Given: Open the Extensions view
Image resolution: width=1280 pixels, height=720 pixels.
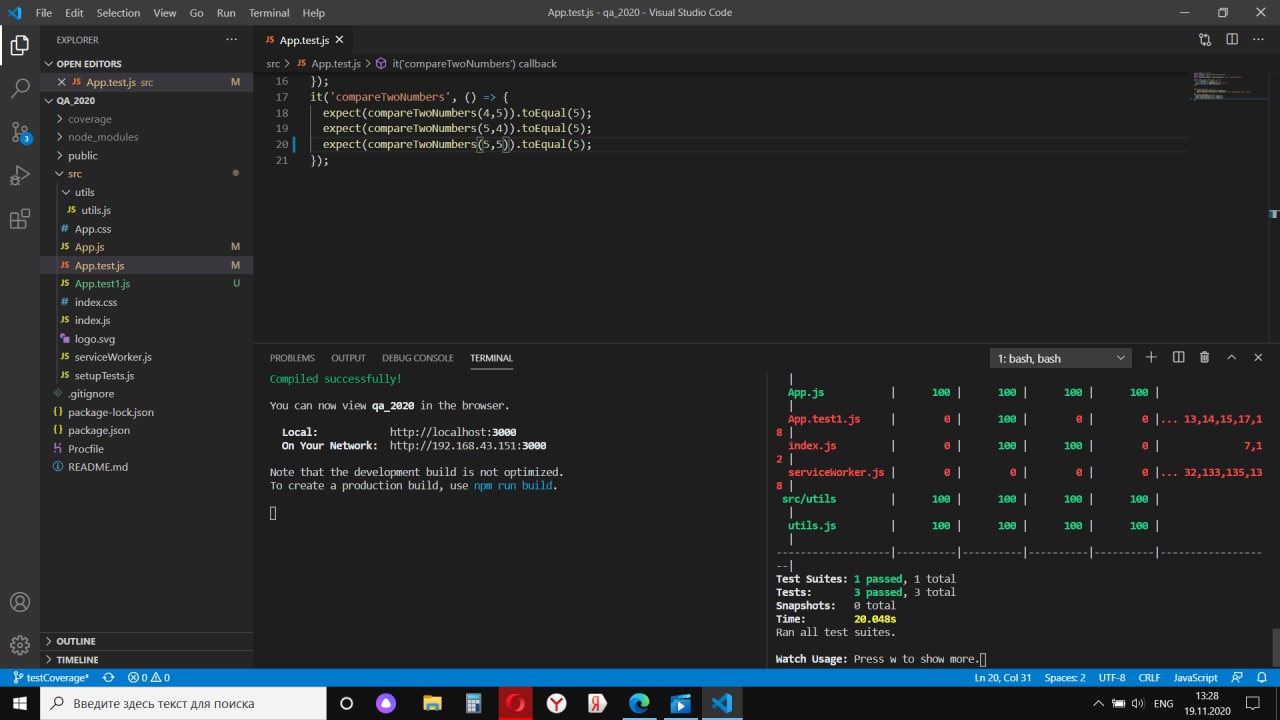Looking at the screenshot, I should [19, 220].
